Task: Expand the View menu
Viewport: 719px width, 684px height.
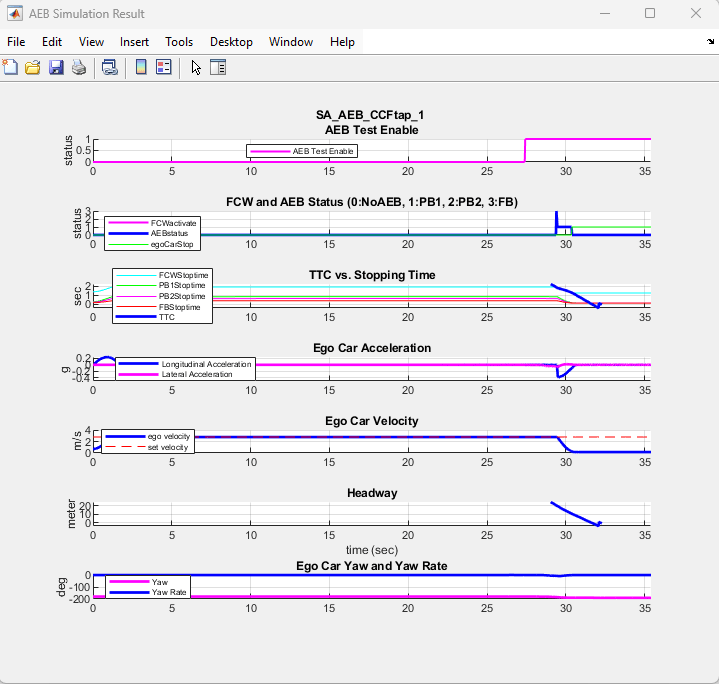Action: pos(91,42)
